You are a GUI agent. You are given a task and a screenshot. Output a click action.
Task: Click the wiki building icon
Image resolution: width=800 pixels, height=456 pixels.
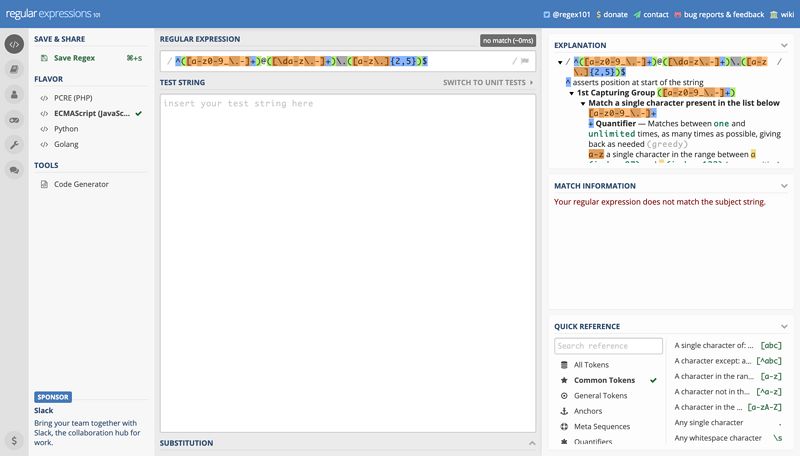tap(773, 15)
